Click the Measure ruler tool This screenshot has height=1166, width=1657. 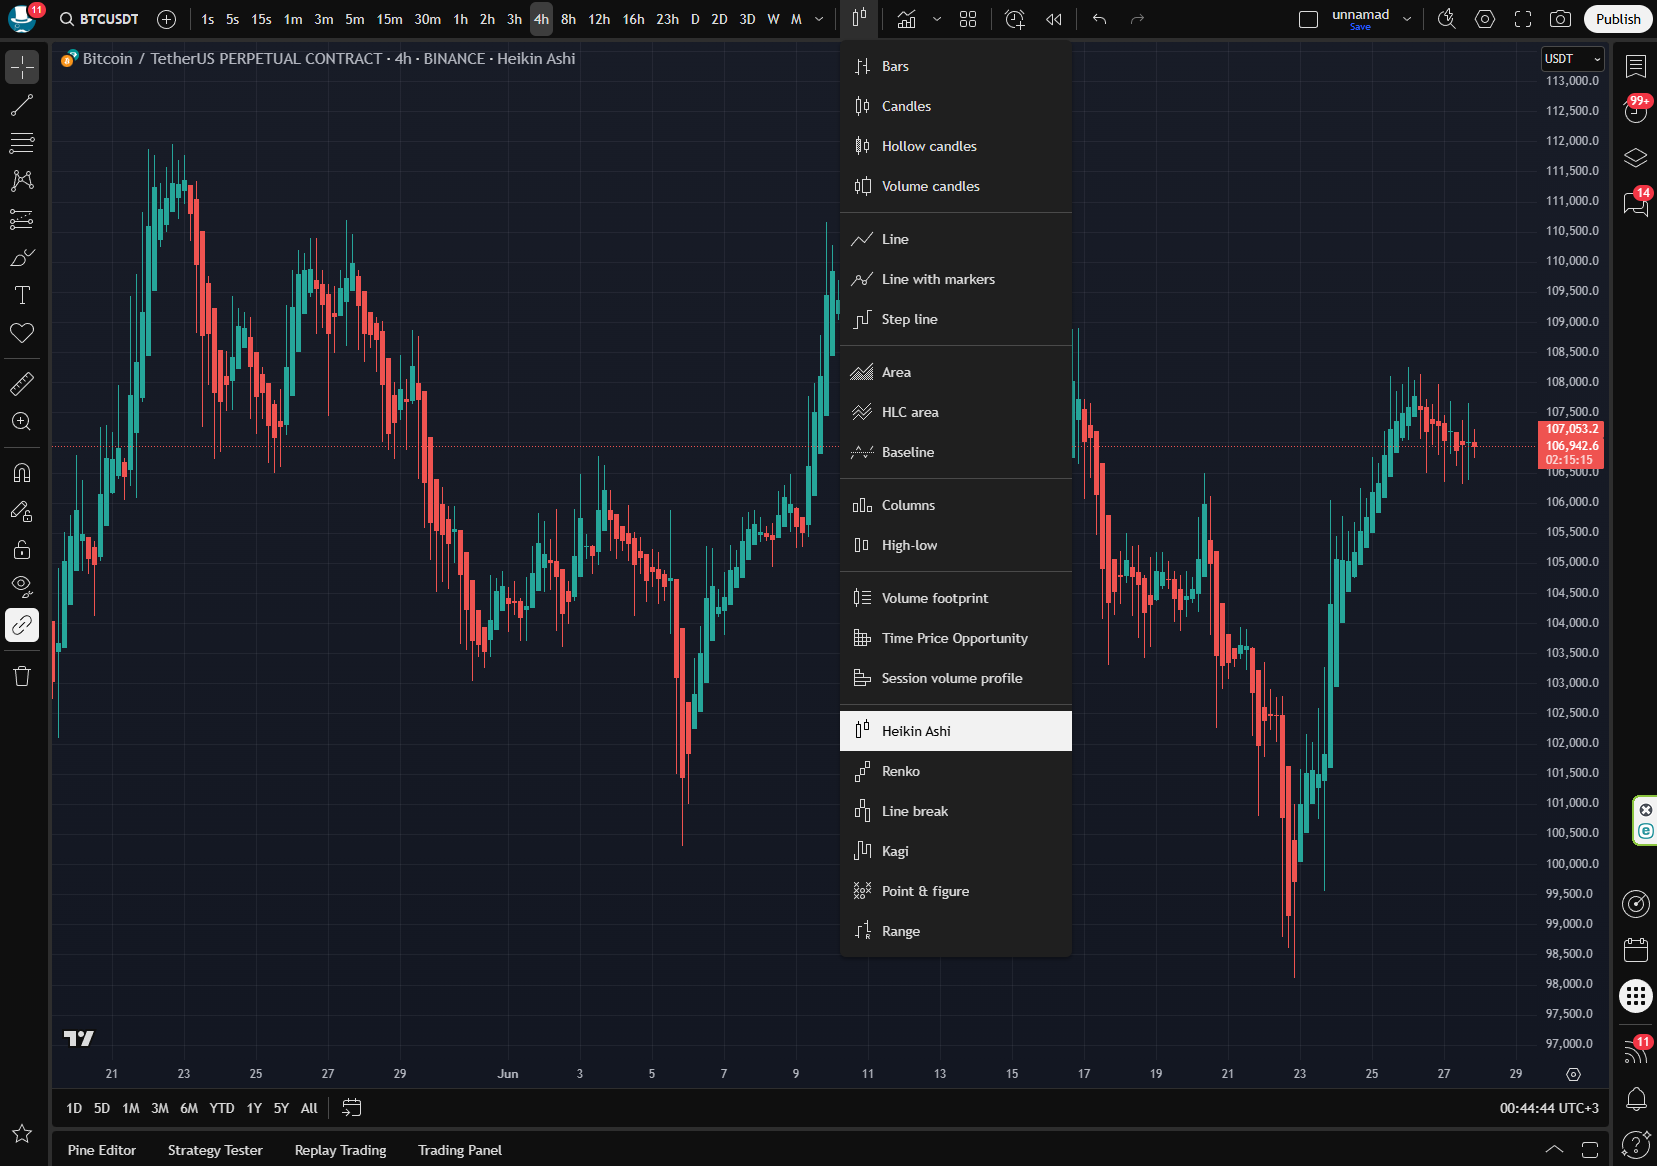coord(22,383)
